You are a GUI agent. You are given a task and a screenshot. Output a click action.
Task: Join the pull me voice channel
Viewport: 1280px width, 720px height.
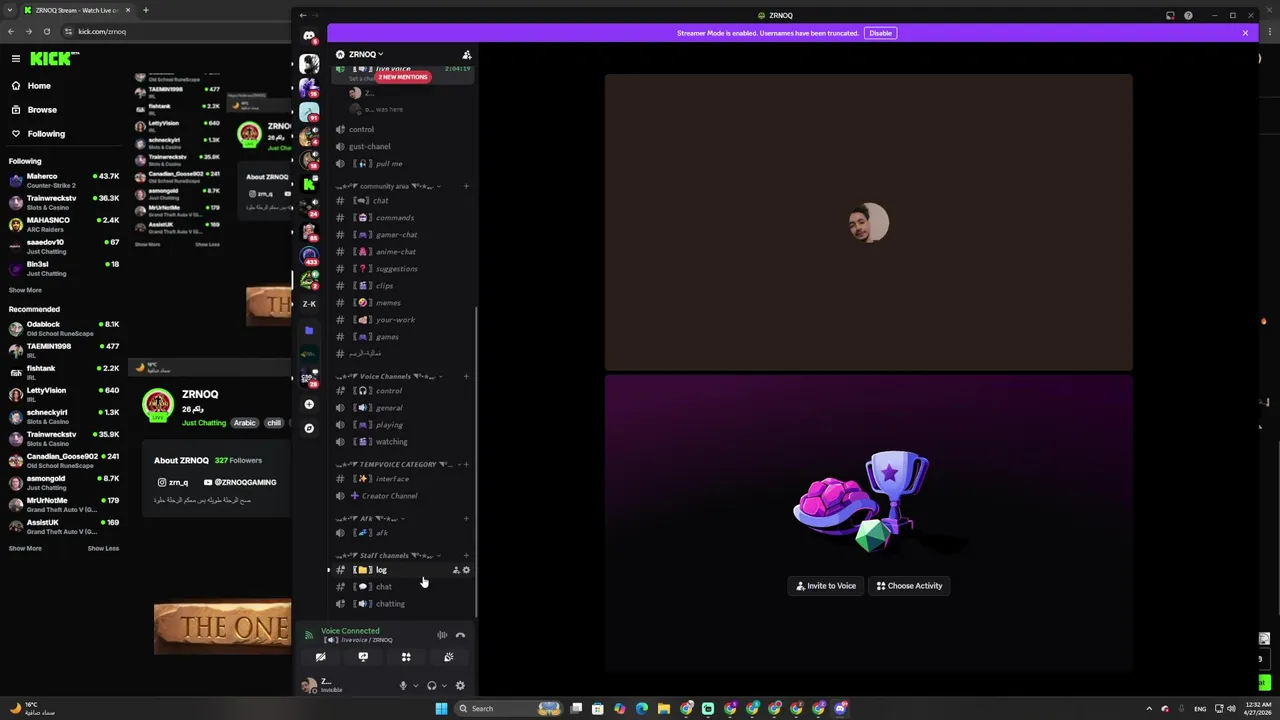(x=402, y=164)
